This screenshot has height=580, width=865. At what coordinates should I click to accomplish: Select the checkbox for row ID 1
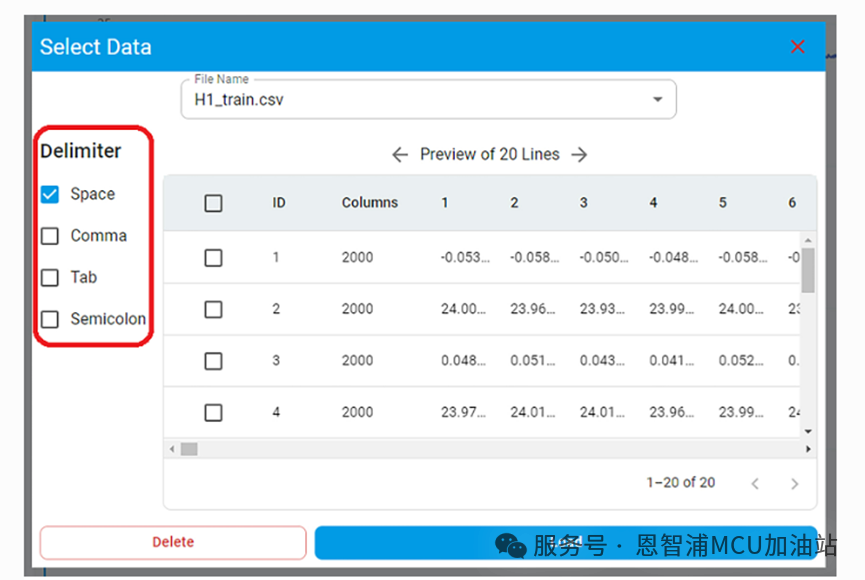pyautogui.click(x=213, y=258)
